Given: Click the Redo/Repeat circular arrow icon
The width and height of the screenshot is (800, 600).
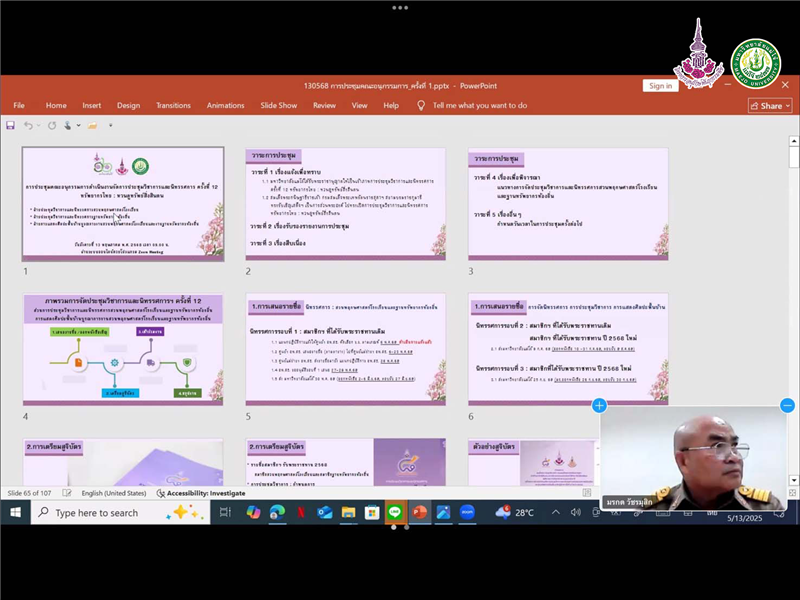Looking at the screenshot, I should tap(52, 126).
